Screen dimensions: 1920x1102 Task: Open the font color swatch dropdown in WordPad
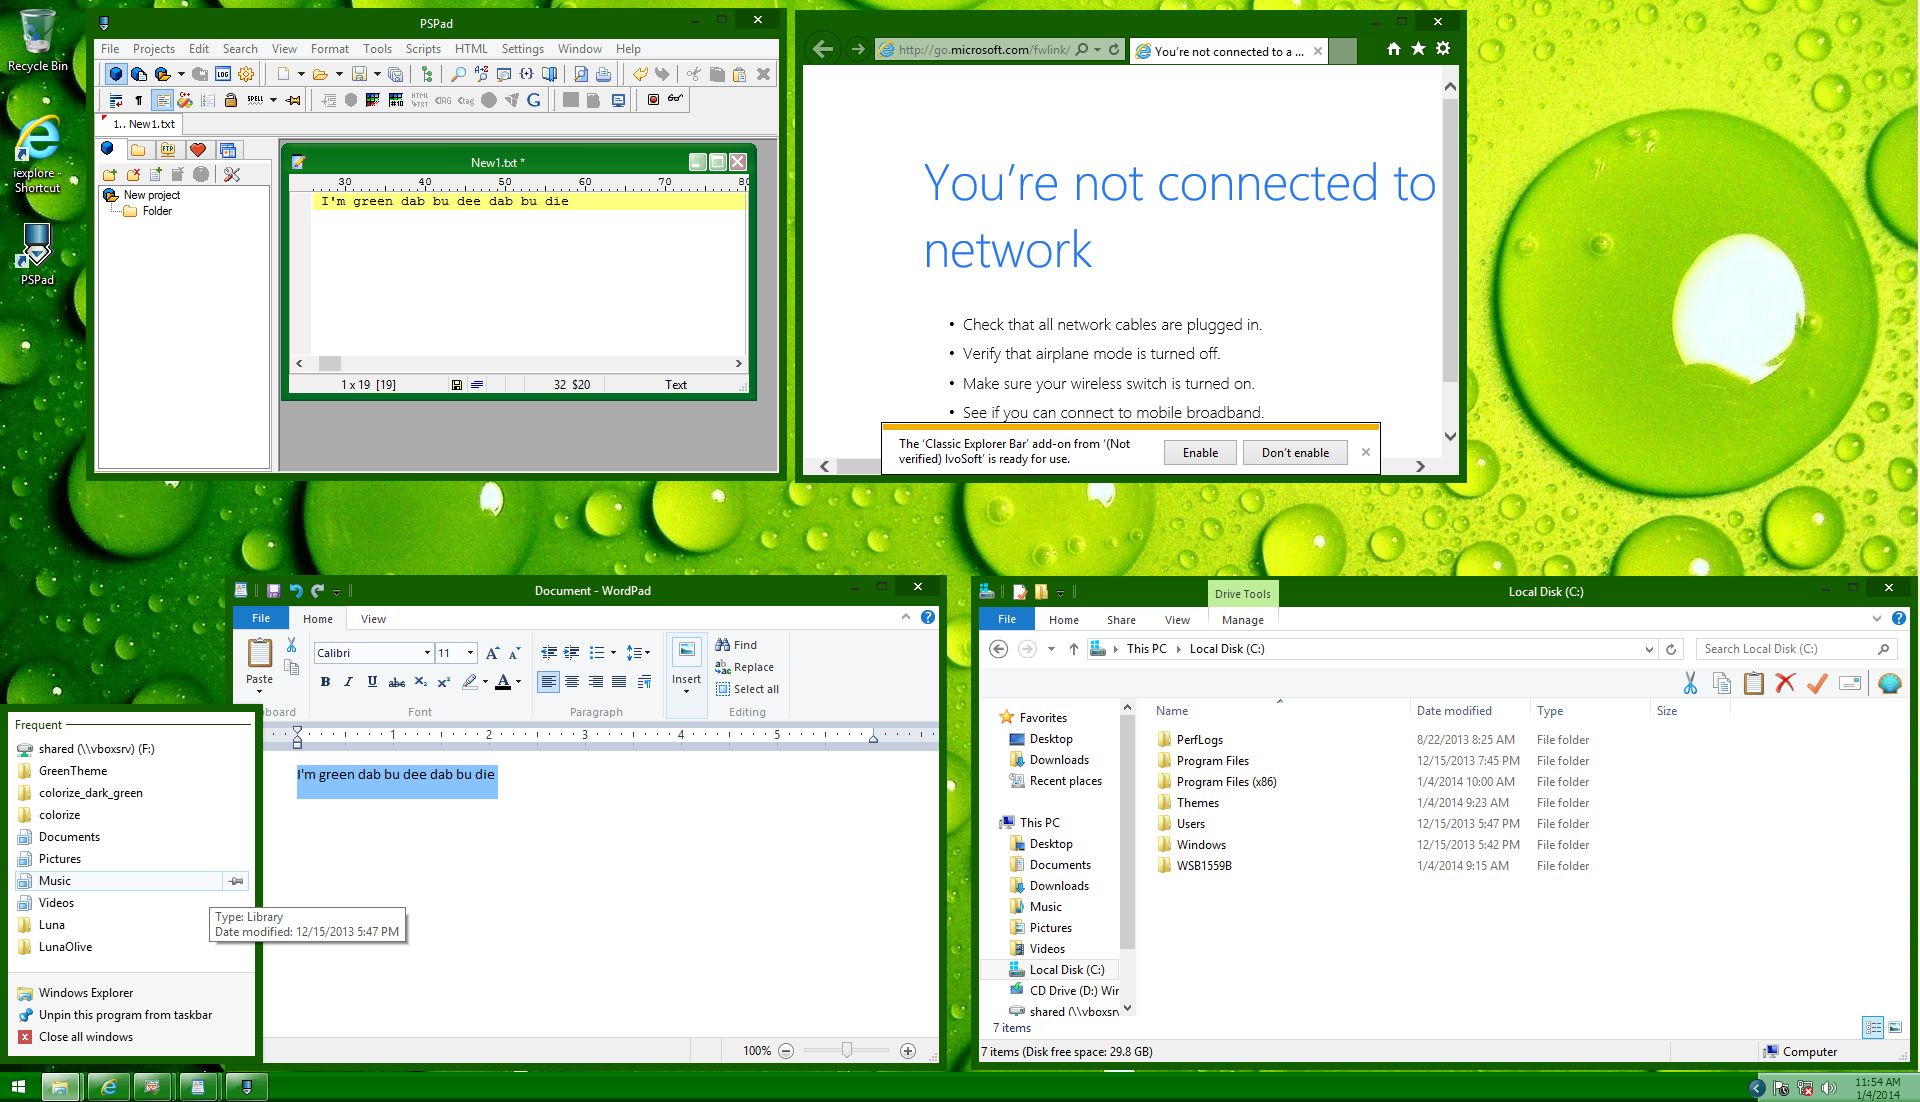point(518,682)
